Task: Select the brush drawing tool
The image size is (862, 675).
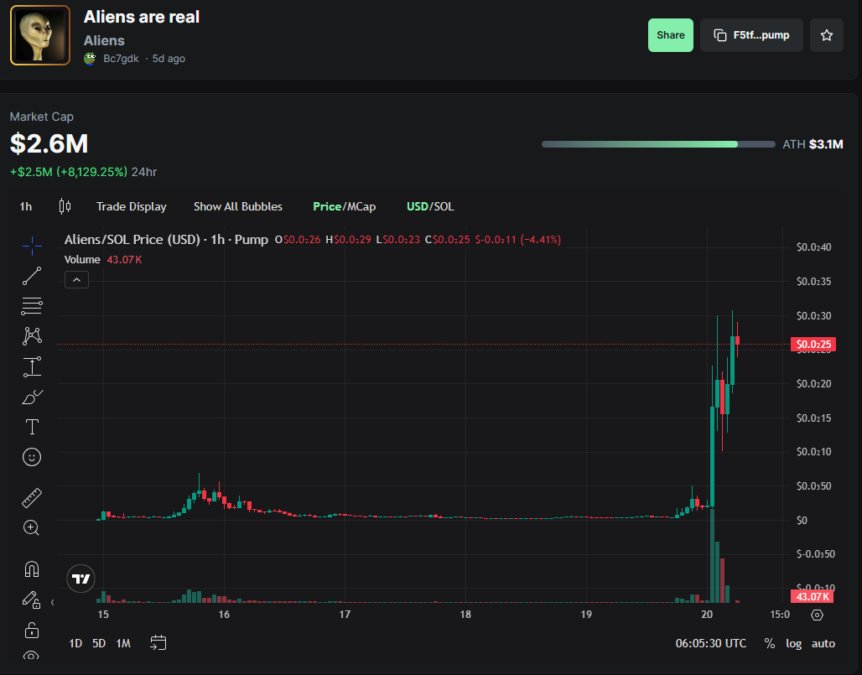Action: click(x=32, y=397)
